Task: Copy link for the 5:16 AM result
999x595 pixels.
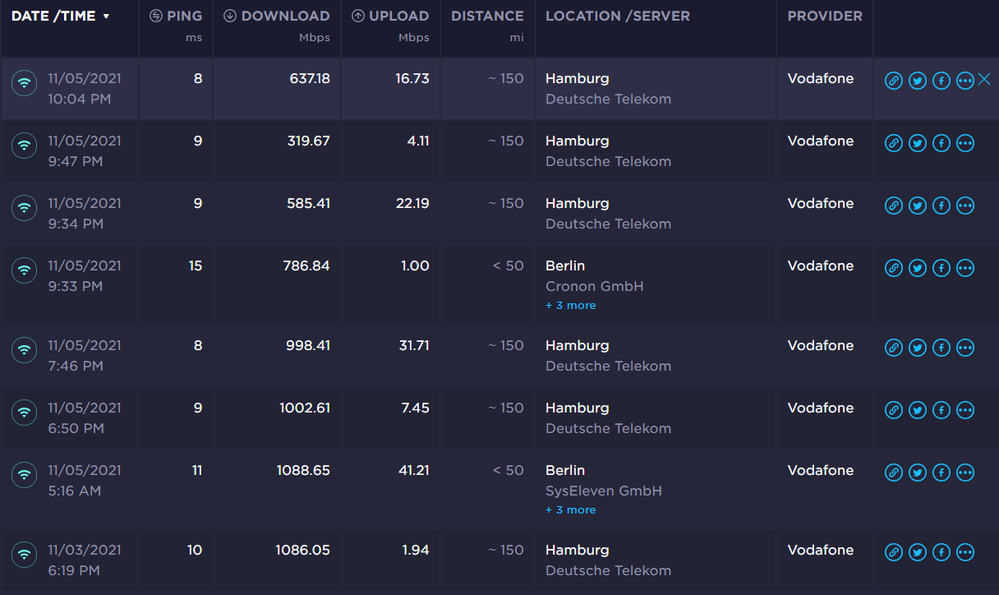Action: click(x=893, y=472)
